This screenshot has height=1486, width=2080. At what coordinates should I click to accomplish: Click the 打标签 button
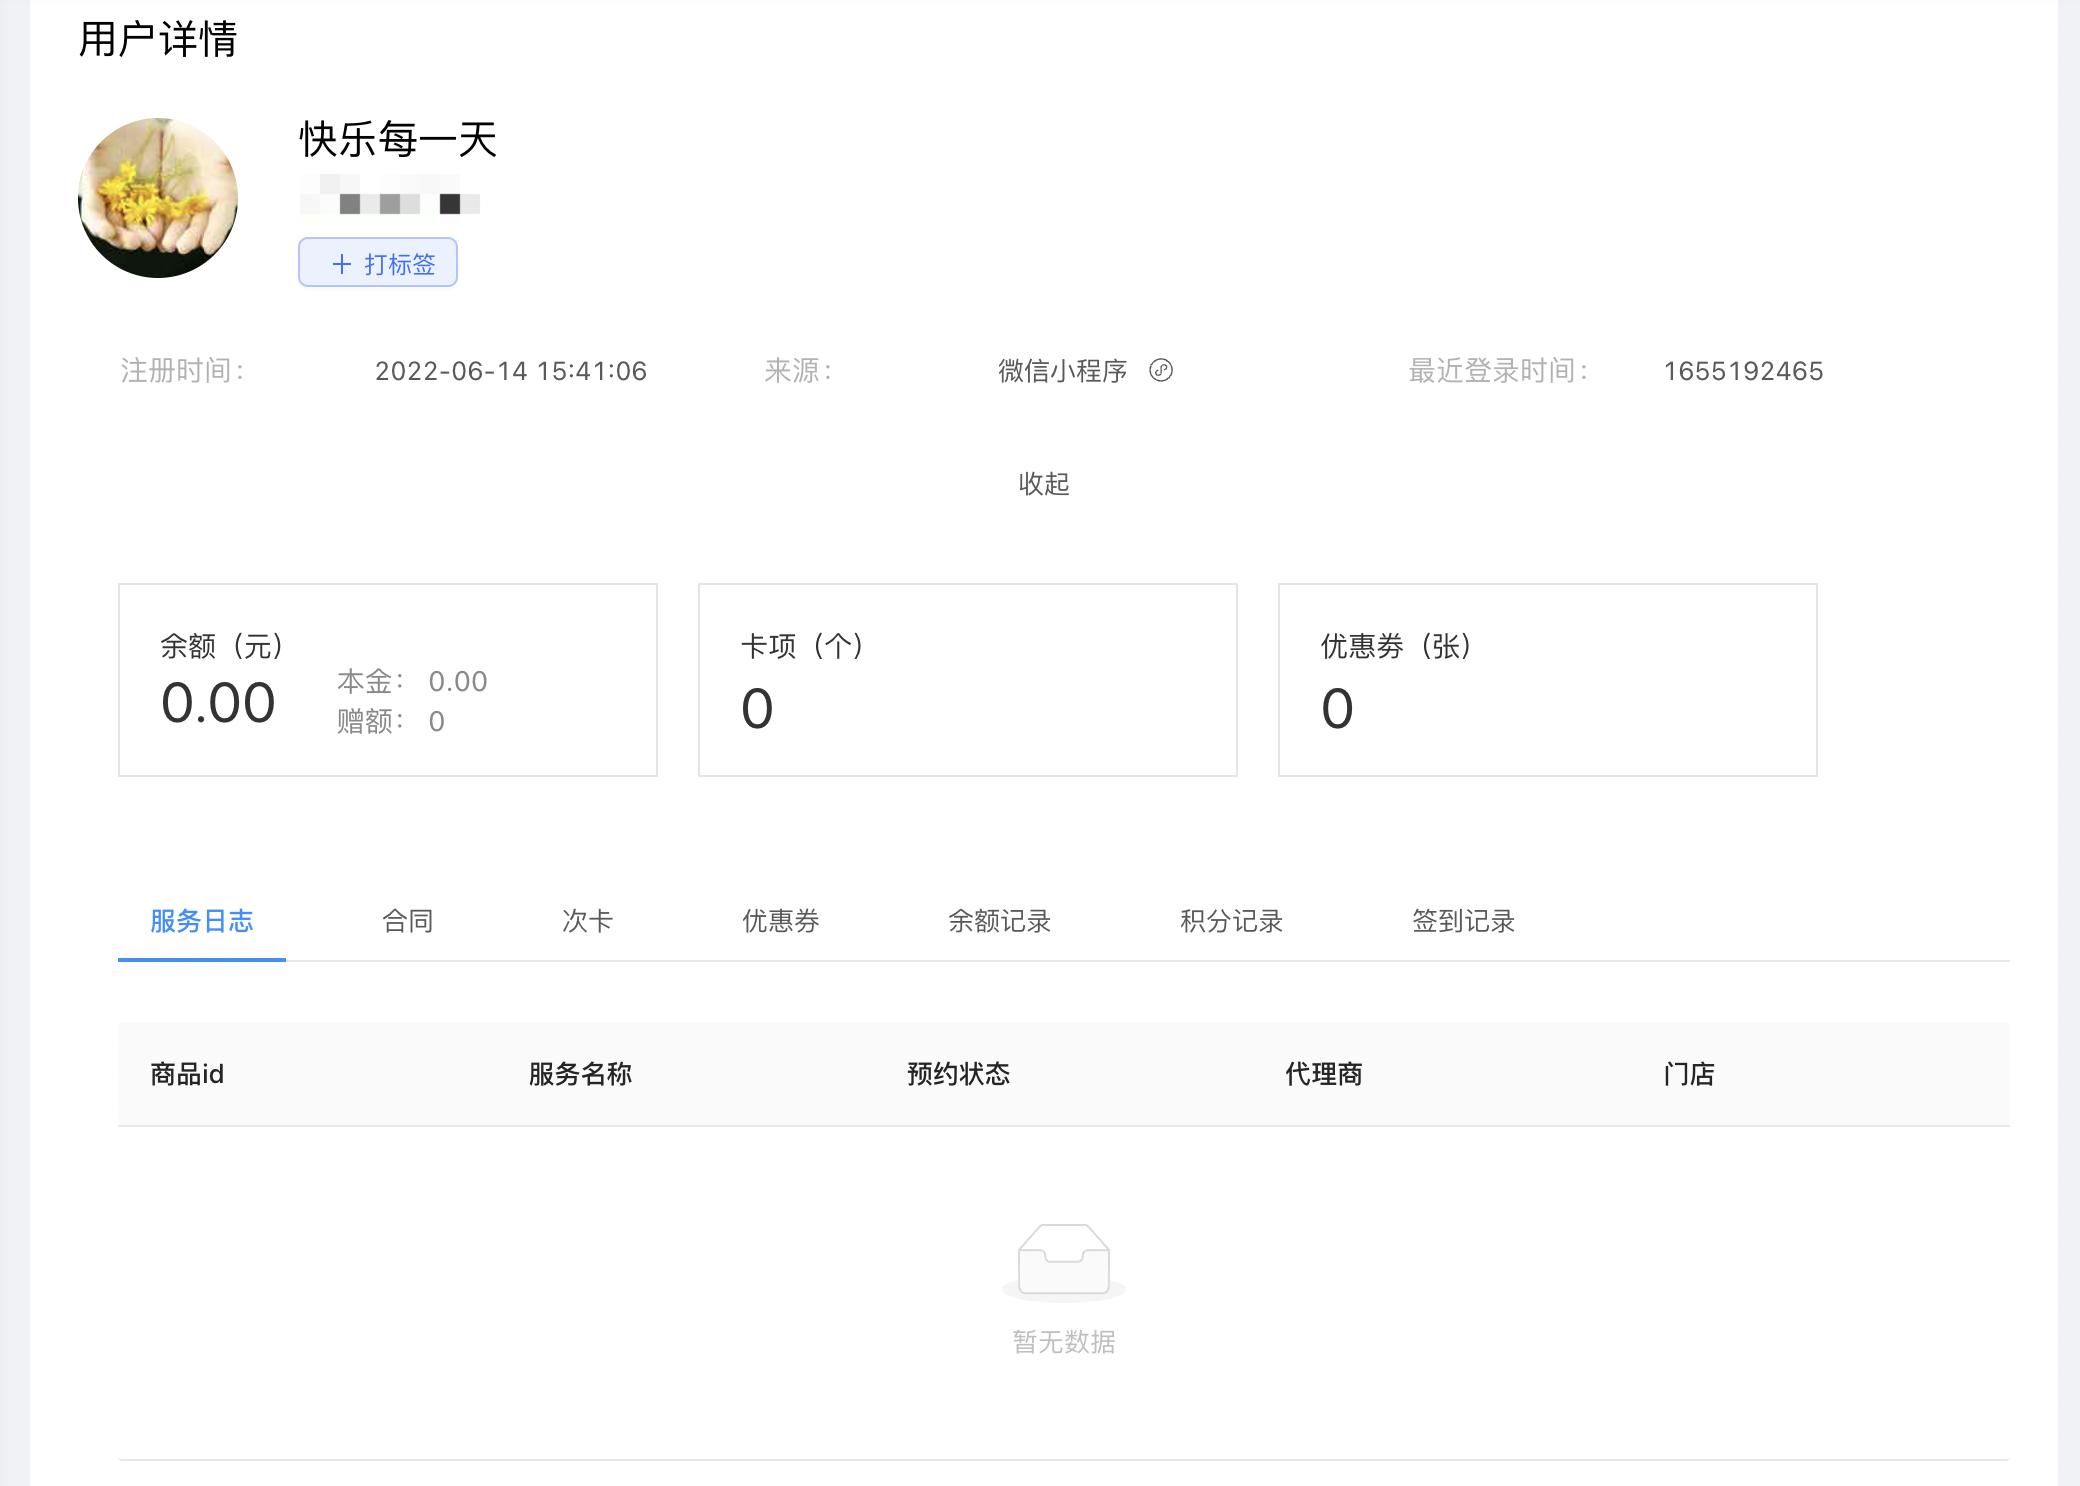378,263
